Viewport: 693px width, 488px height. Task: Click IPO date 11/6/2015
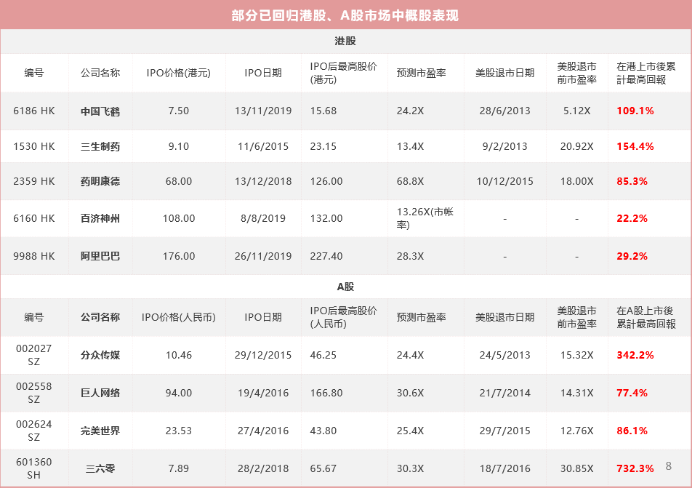coord(263,147)
